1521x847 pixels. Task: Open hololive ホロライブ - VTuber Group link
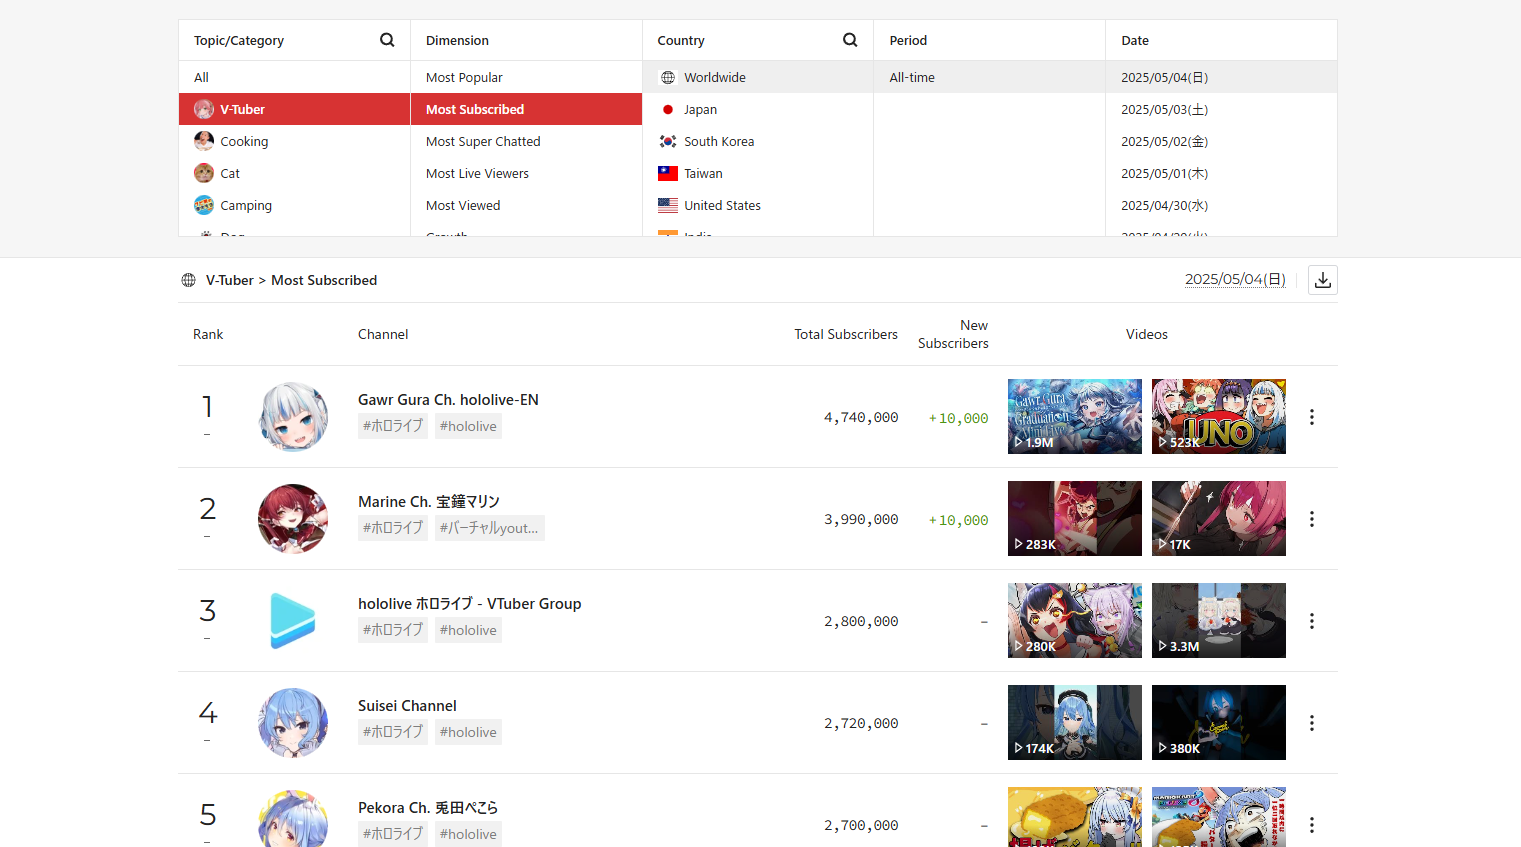pos(470,603)
